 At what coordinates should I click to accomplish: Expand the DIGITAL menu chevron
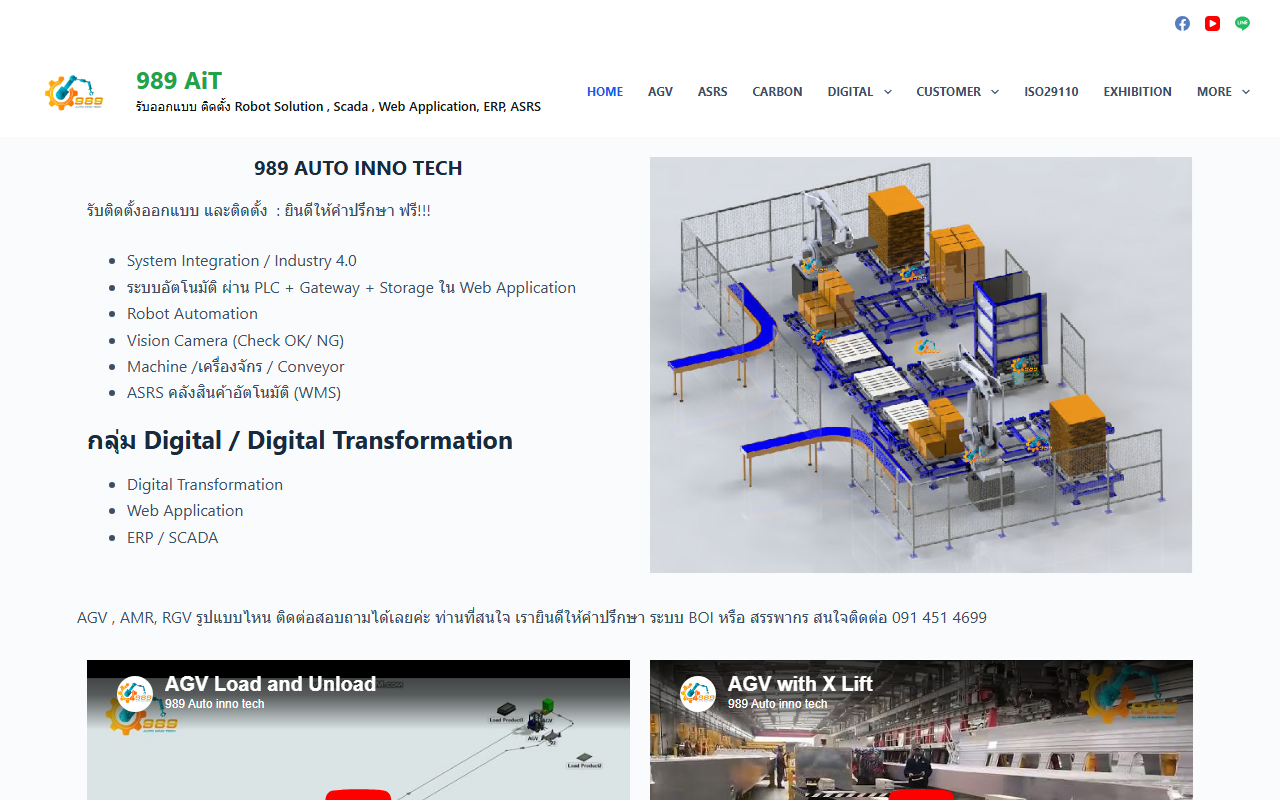(x=887, y=92)
